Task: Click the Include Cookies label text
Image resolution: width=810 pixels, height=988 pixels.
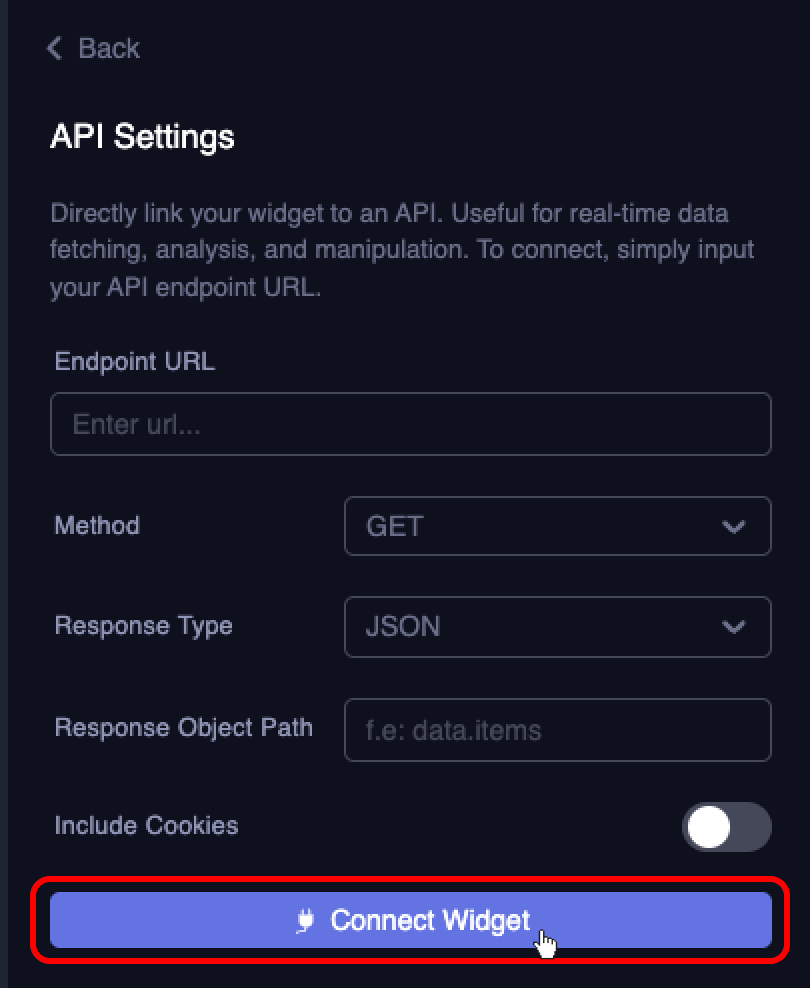Action: click(x=146, y=826)
